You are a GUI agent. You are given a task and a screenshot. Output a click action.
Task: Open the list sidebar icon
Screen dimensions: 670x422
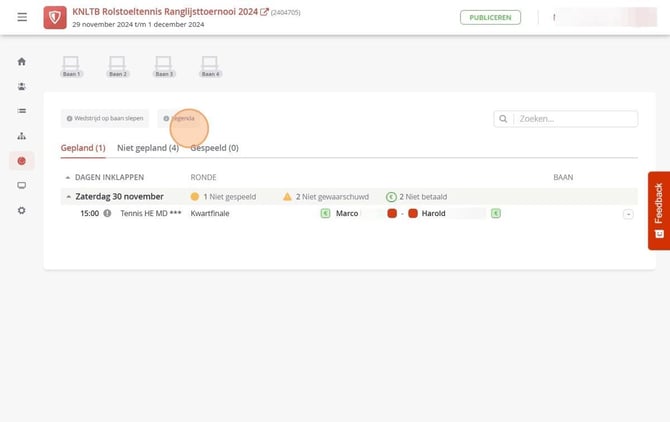tap(22, 111)
